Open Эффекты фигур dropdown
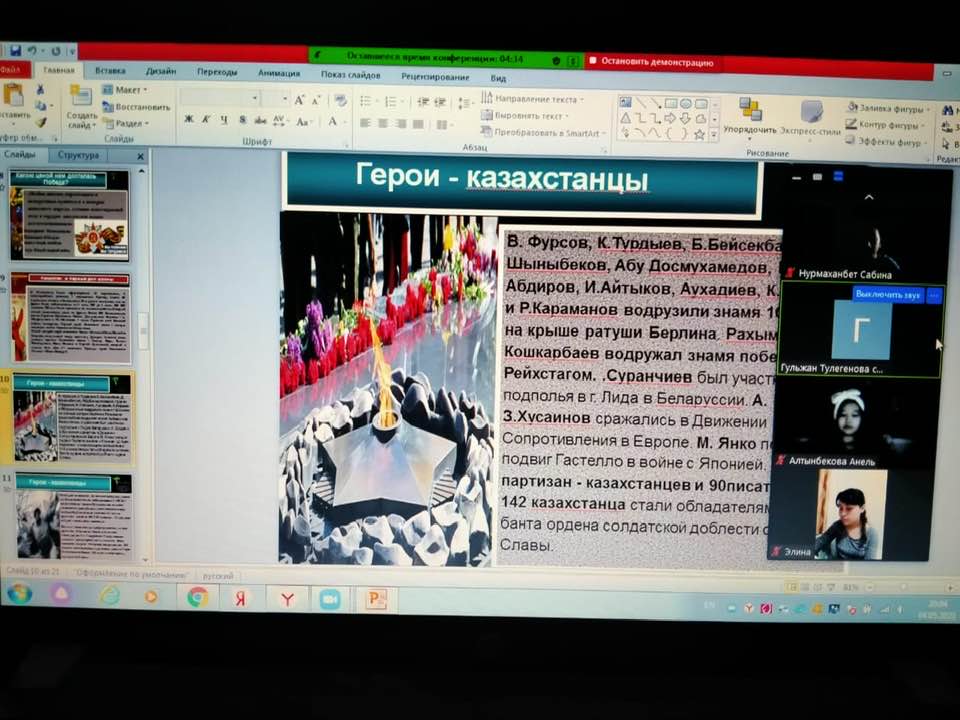The width and height of the screenshot is (960, 720). (887, 141)
